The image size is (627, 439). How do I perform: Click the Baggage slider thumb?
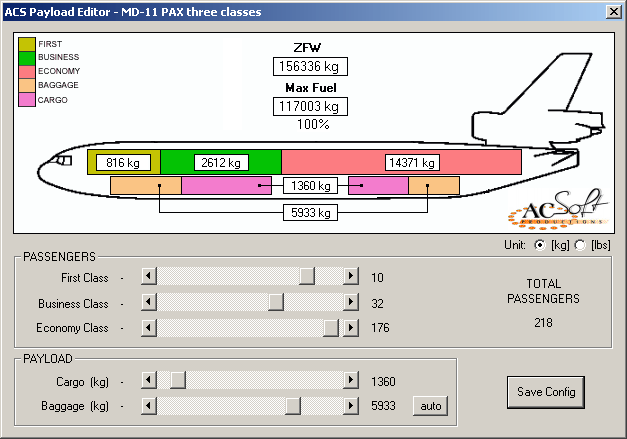[293, 406]
